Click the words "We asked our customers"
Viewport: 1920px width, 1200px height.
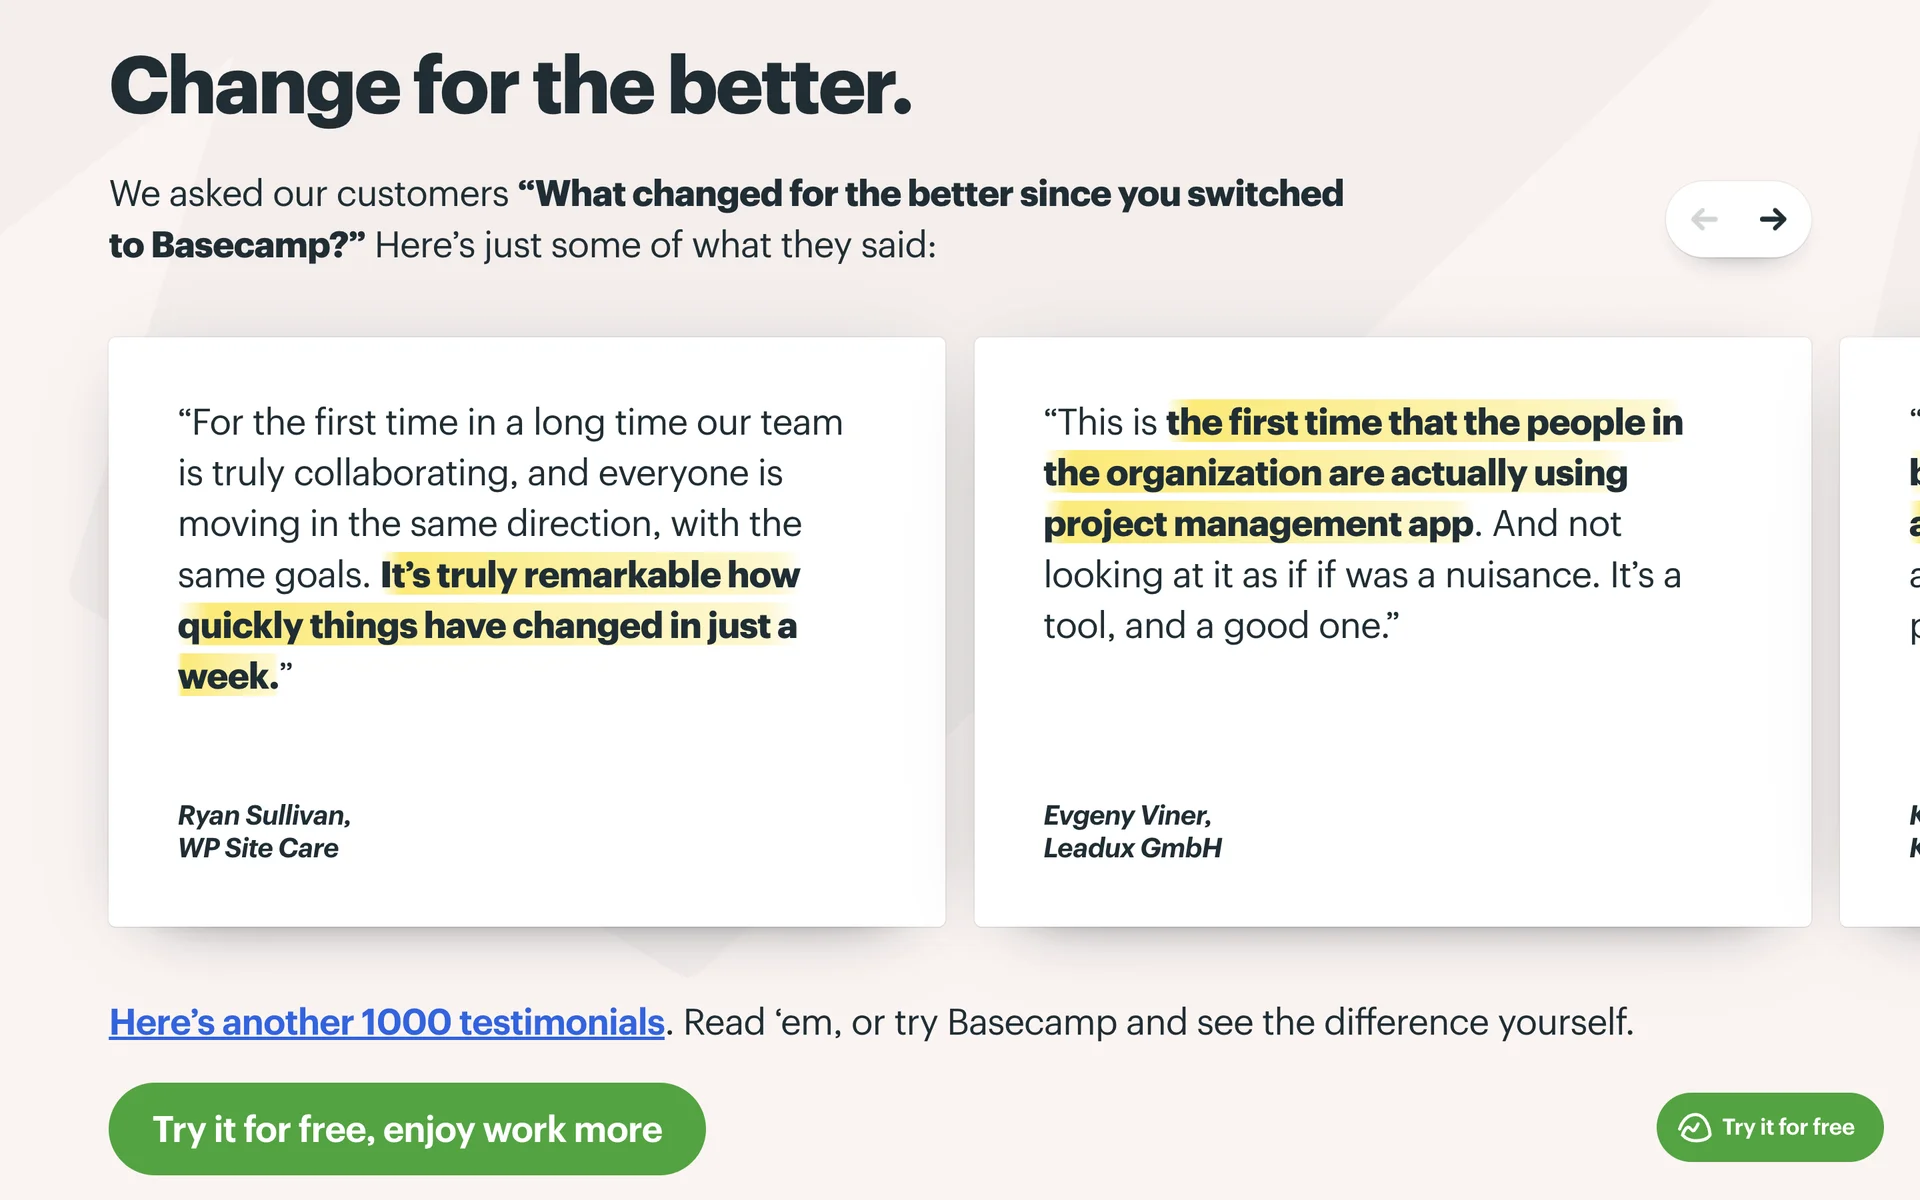[309, 194]
